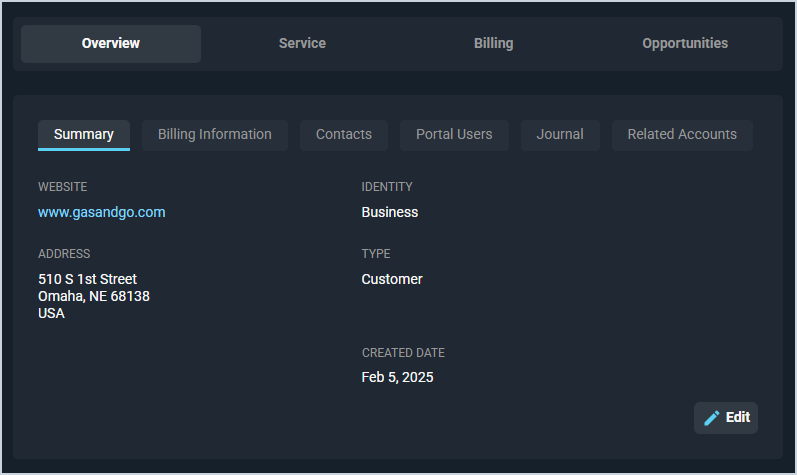Go to the Billing tab
This screenshot has height=475, width=797.
494,44
